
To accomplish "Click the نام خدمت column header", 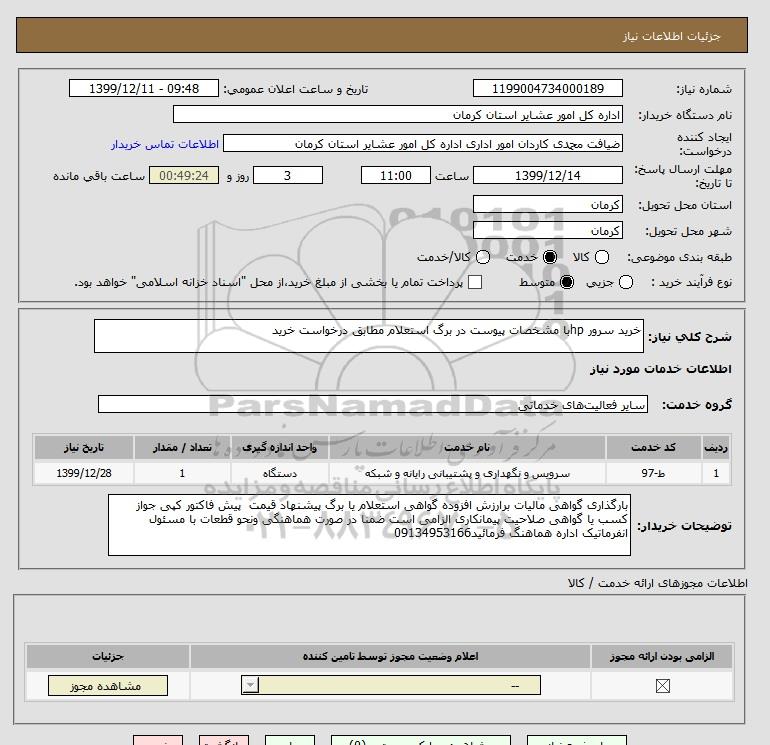I will click(467, 447).
